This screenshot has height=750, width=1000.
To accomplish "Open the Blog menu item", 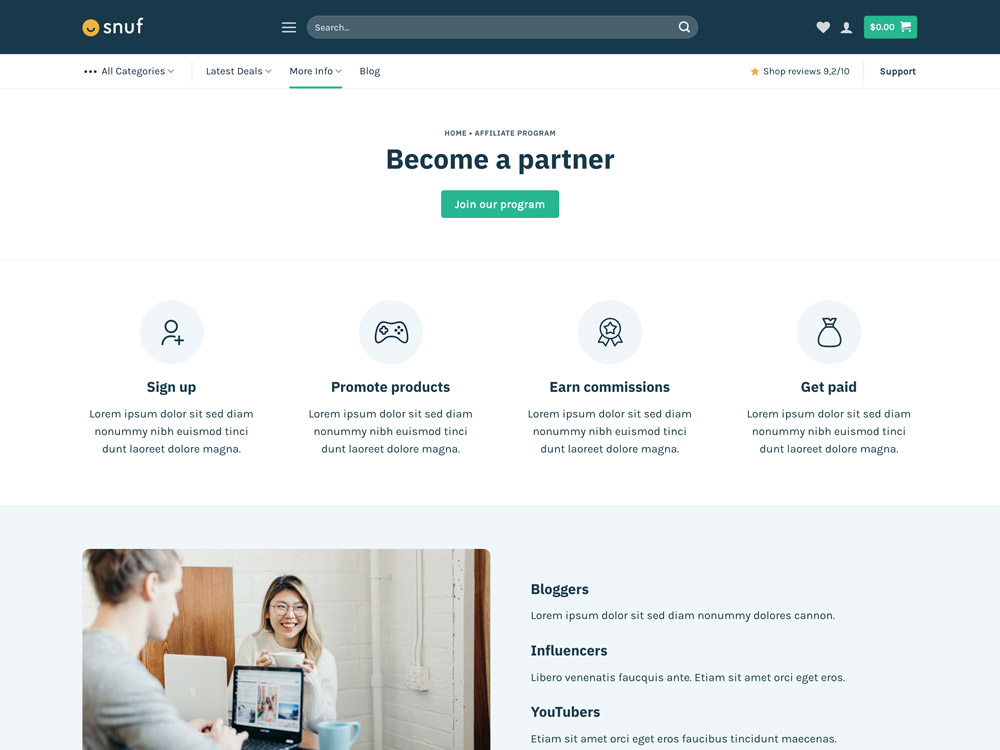I will tap(370, 71).
